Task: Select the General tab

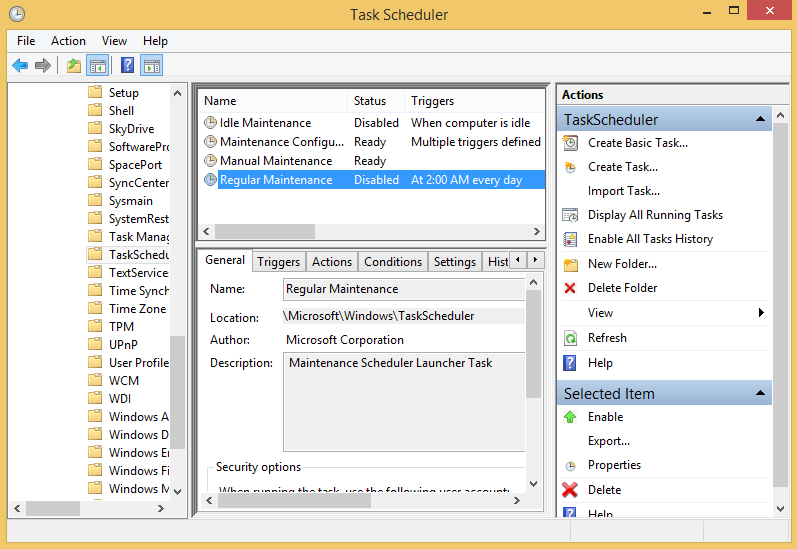Action: [225, 260]
